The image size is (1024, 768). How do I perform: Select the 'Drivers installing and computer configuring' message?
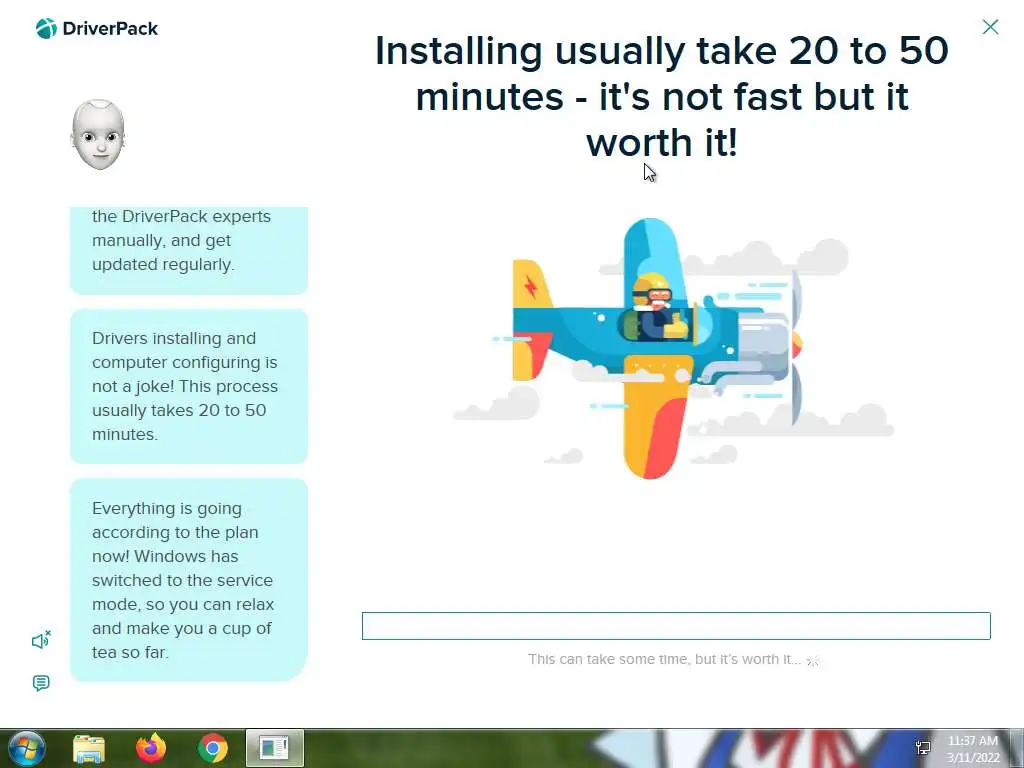pyautogui.click(x=189, y=386)
